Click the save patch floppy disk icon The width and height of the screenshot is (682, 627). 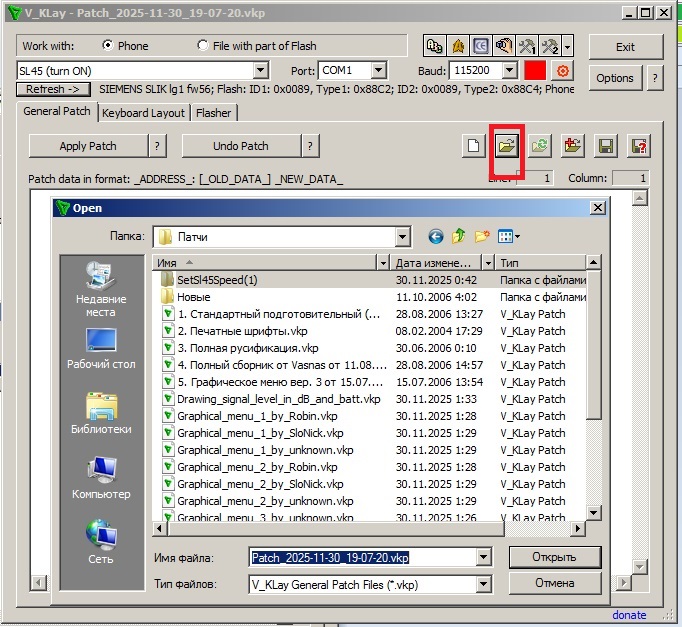point(605,146)
